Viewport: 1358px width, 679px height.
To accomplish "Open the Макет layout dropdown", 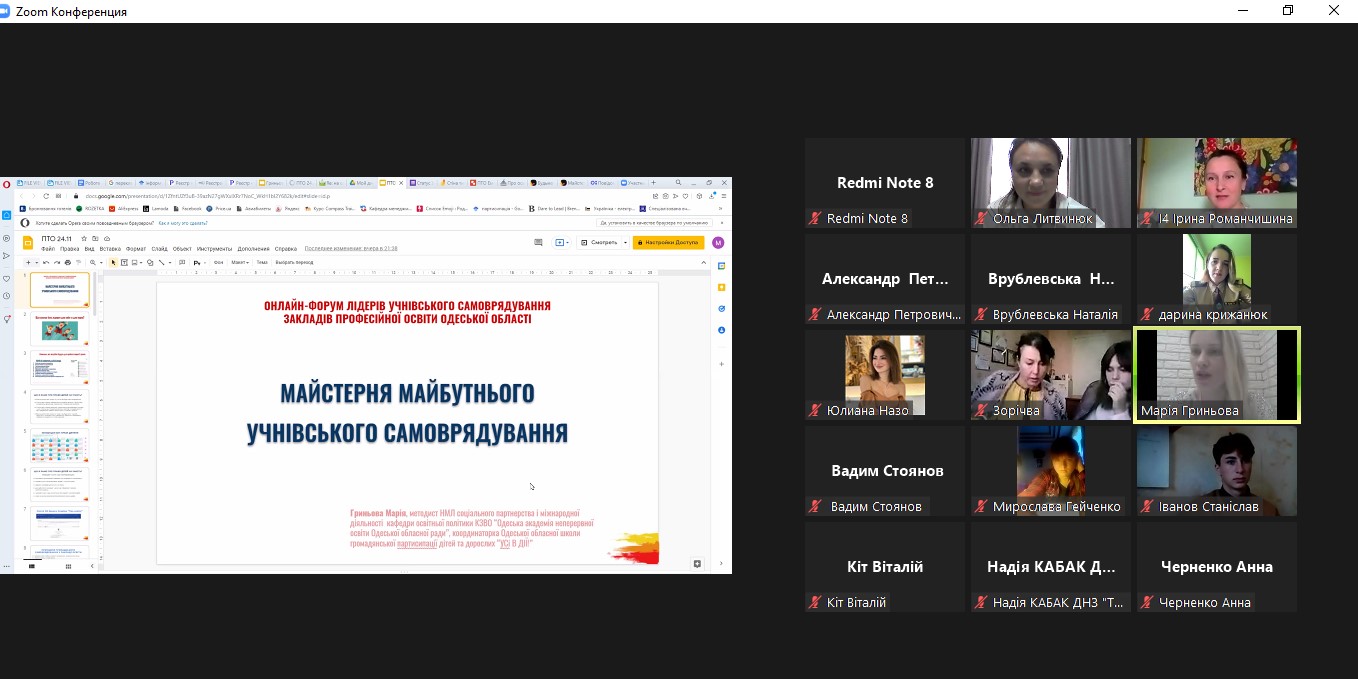I will (240, 263).
